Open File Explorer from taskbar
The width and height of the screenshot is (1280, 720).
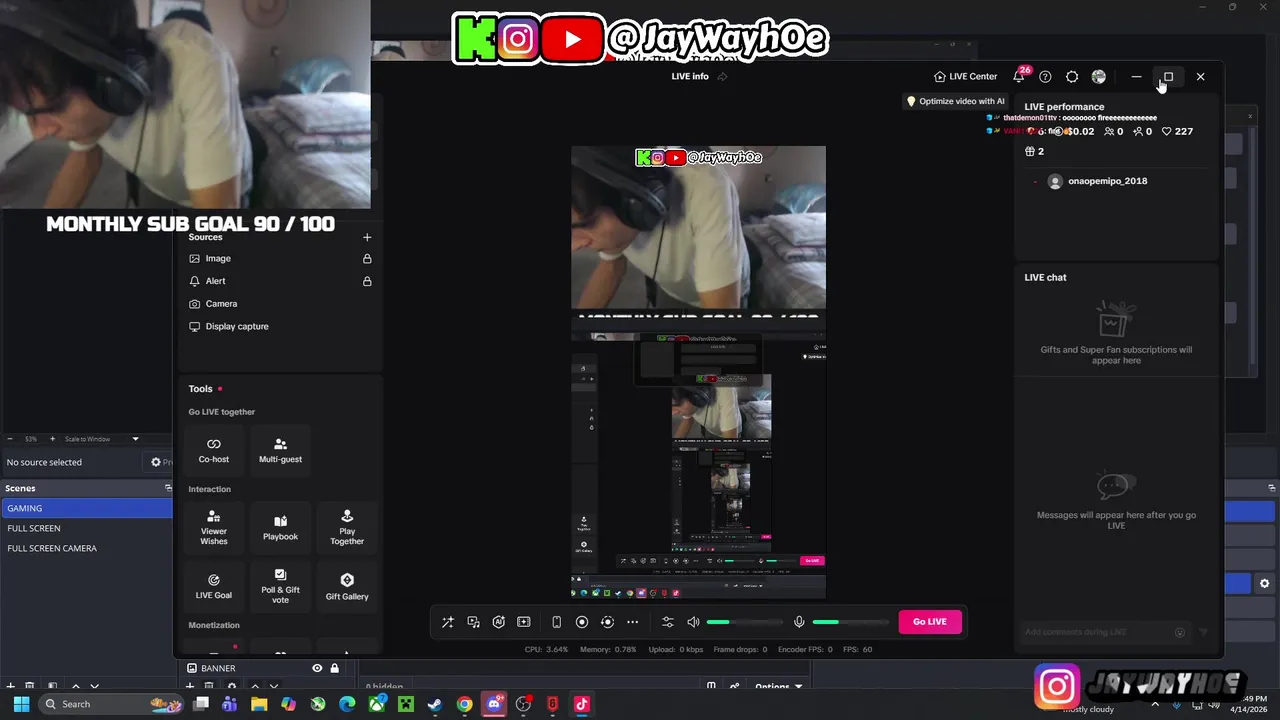[259, 704]
